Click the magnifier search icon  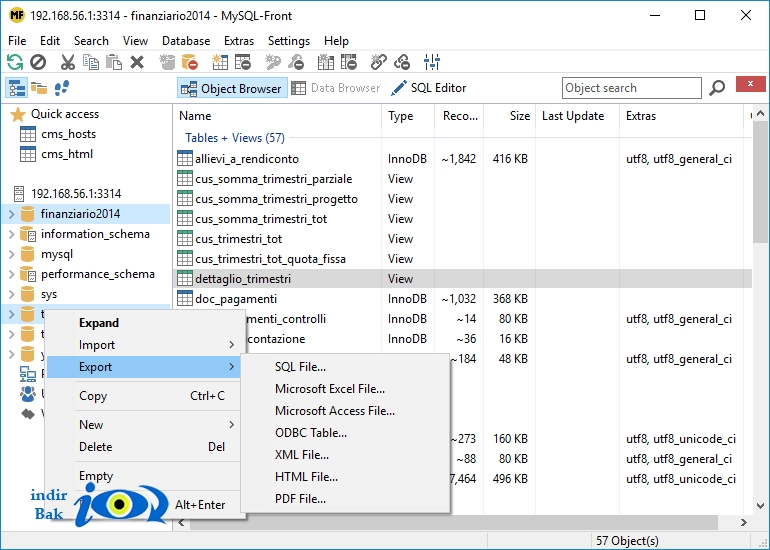tap(717, 88)
